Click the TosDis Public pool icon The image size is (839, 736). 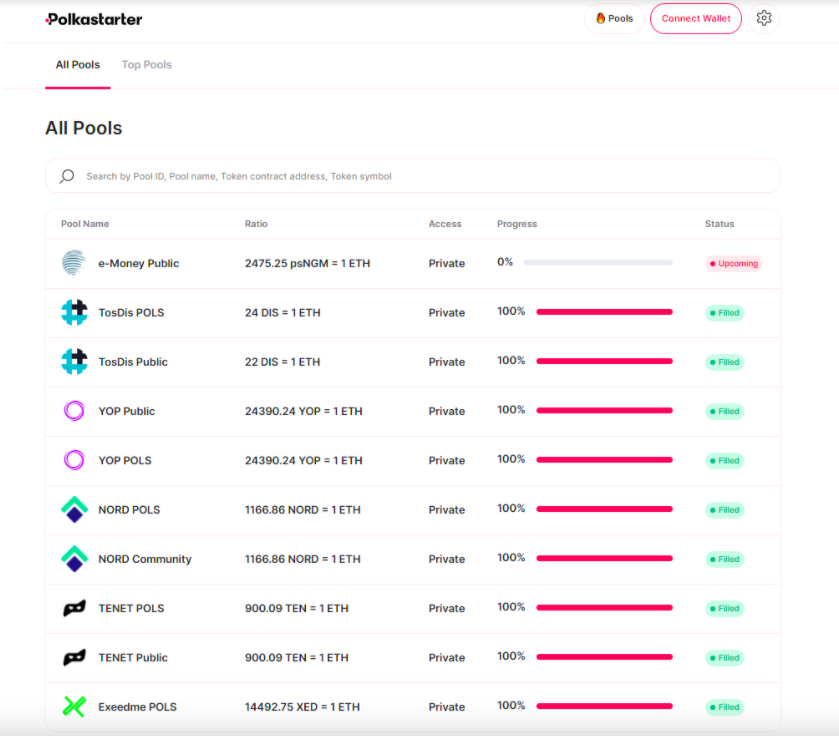tap(74, 362)
